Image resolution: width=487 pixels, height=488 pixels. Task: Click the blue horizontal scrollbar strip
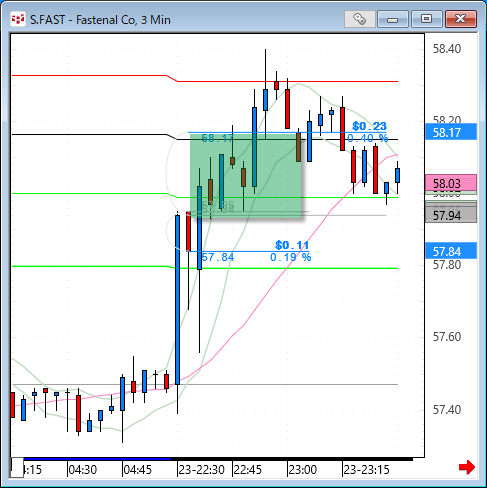(97, 459)
